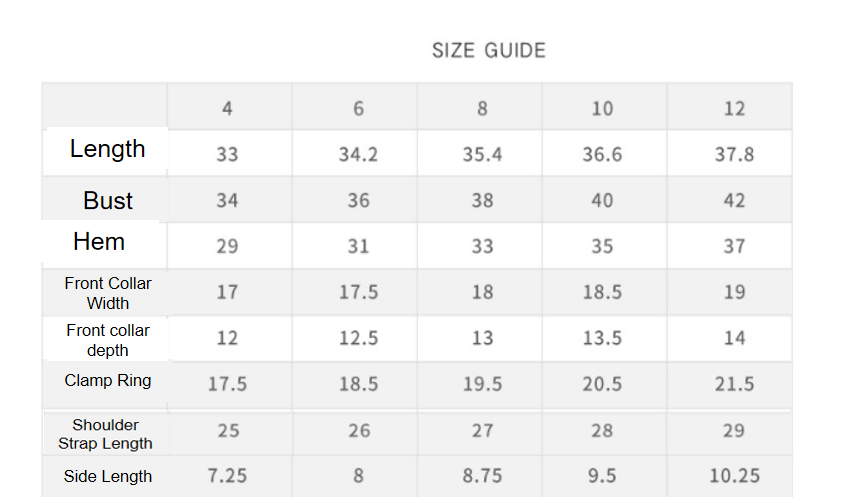
Task: Click the hem value 33
Action: coord(482,246)
